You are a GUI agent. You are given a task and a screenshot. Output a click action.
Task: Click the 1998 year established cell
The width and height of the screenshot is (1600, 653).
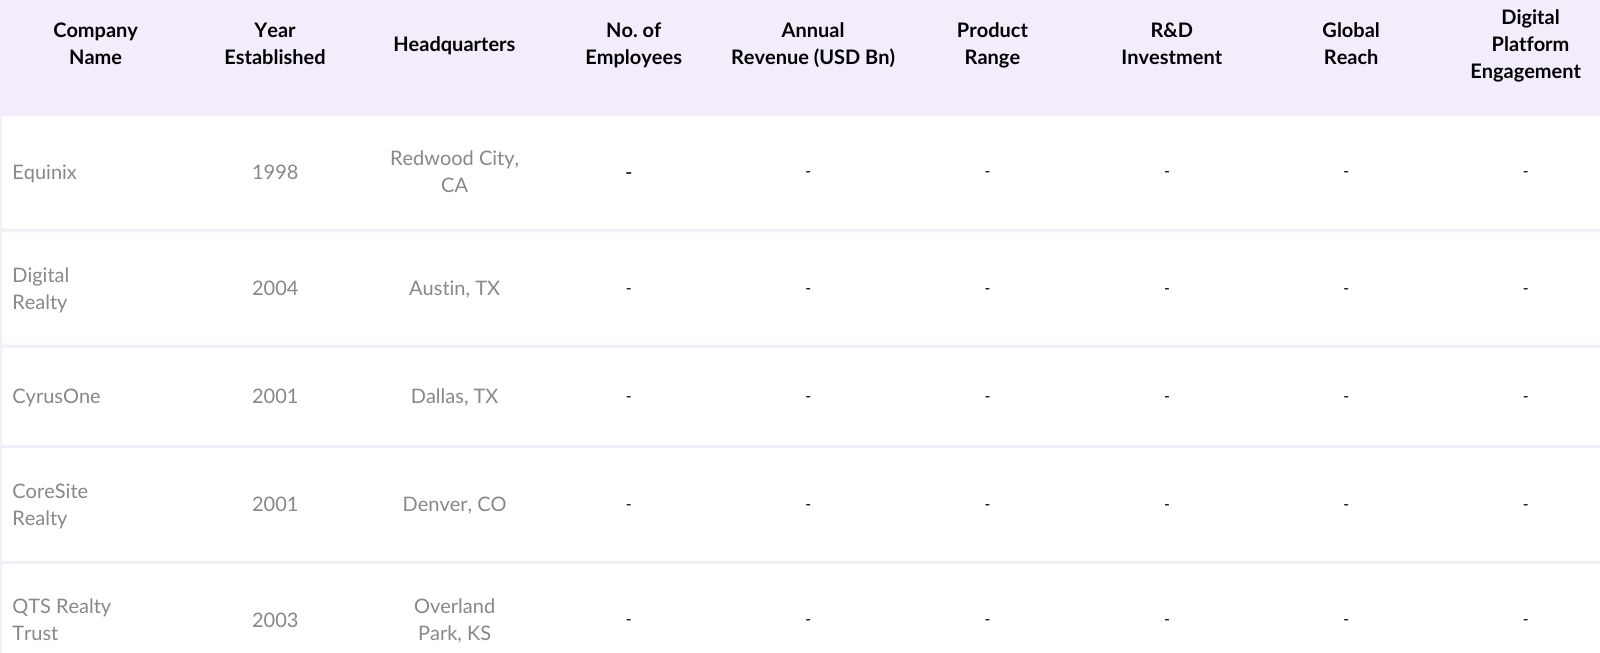(x=275, y=172)
